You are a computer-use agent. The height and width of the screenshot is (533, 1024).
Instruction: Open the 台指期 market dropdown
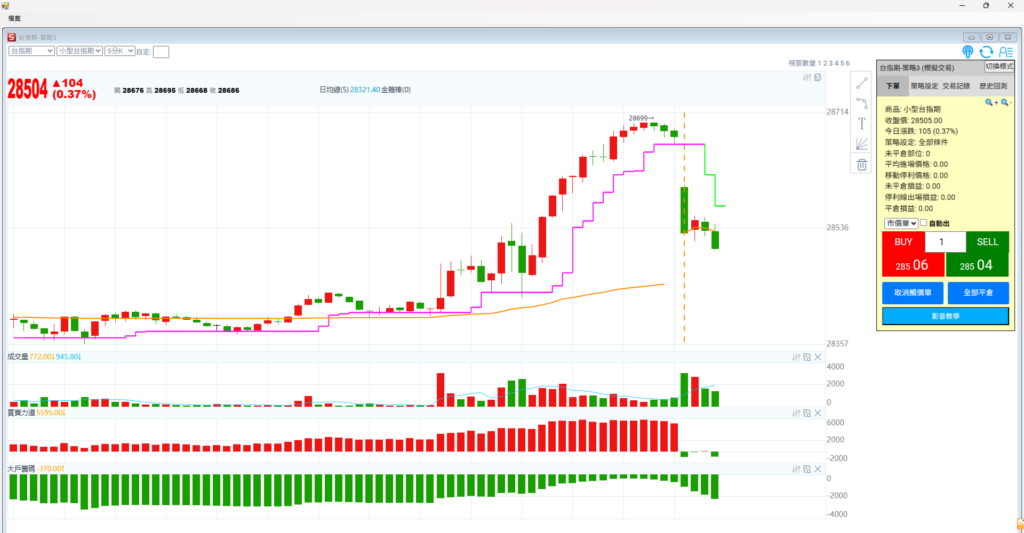pos(31,50)
